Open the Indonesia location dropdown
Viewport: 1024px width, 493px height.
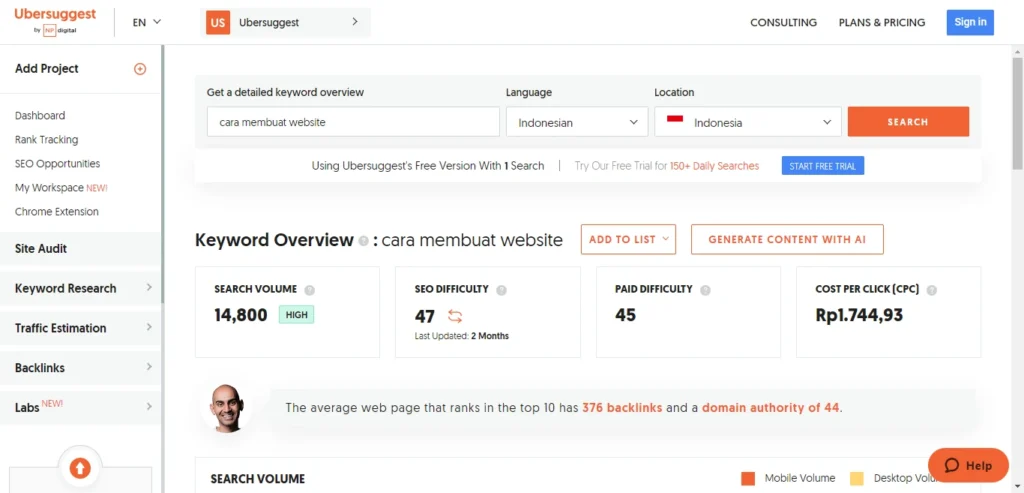748,122
